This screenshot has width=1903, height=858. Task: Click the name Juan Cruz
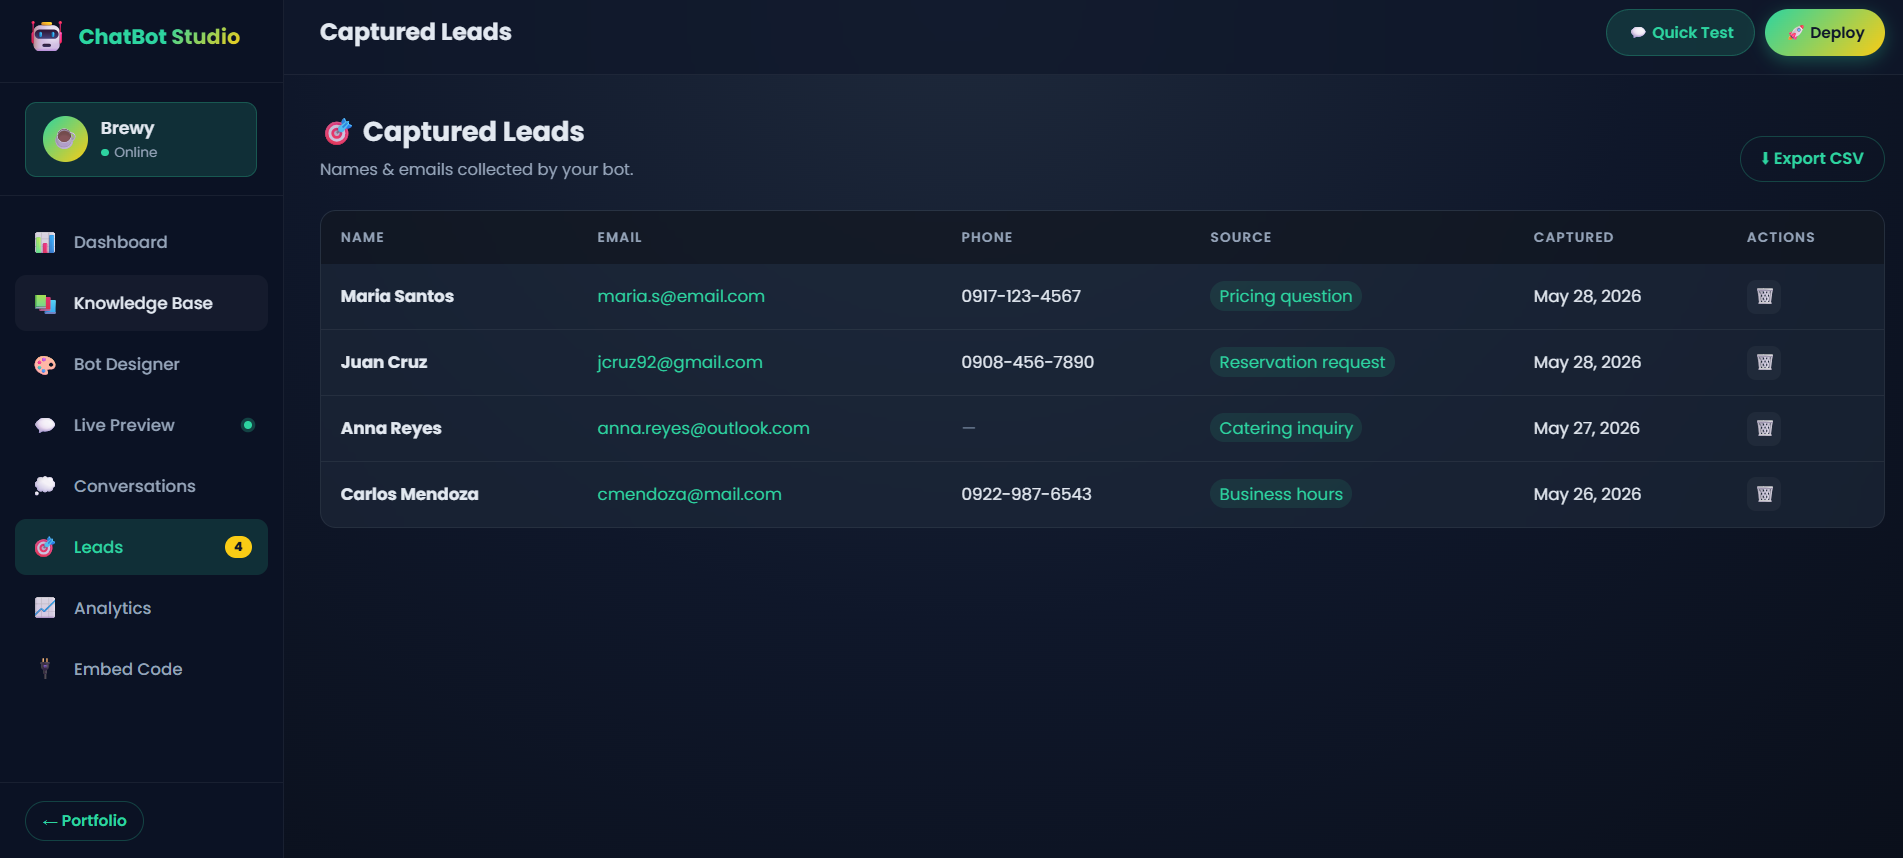384,362
